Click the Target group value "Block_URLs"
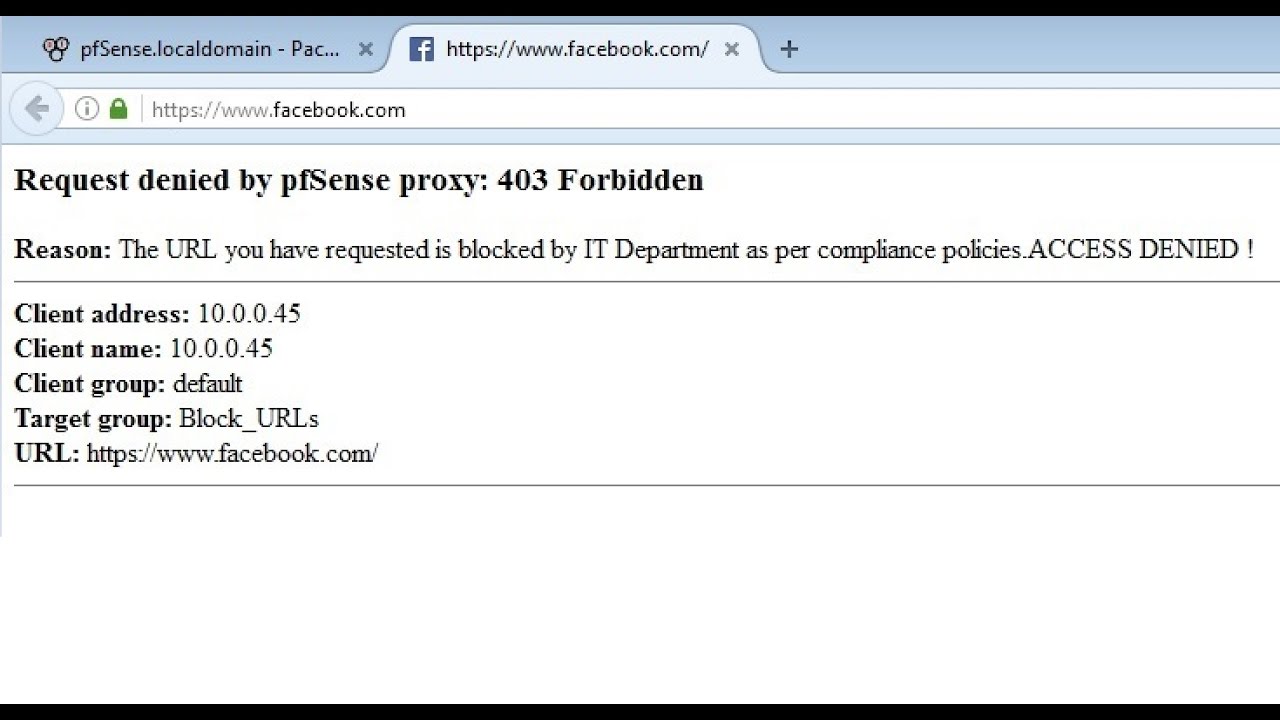The height and width of the screenshot is (720, 1280). point(249,419)
